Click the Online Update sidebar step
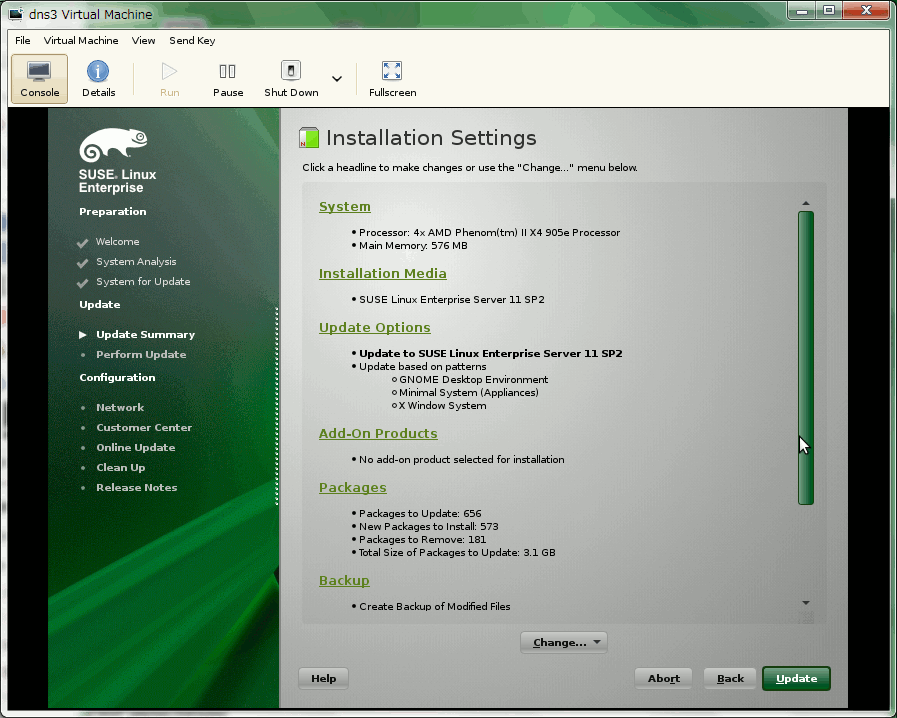 click(x=136, y=447)
